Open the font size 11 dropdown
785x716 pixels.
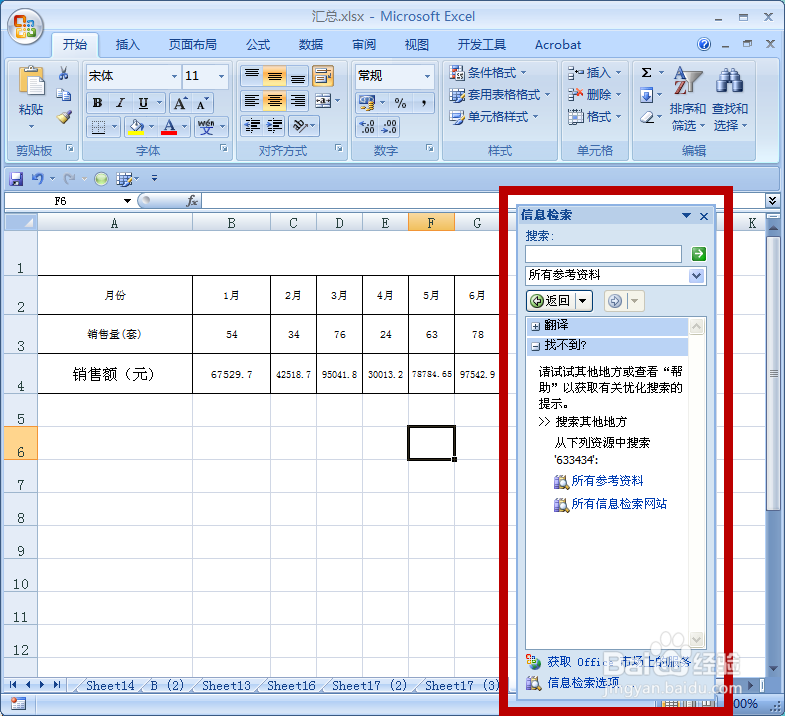point(221,76)
